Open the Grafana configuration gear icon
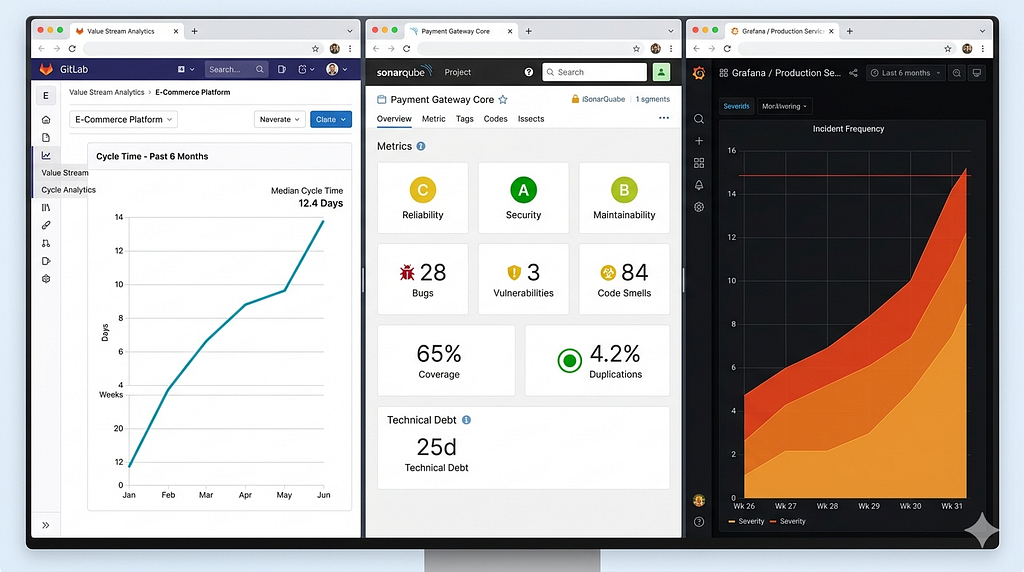This screenshot has height=572, width=1024. pos(699,207)
